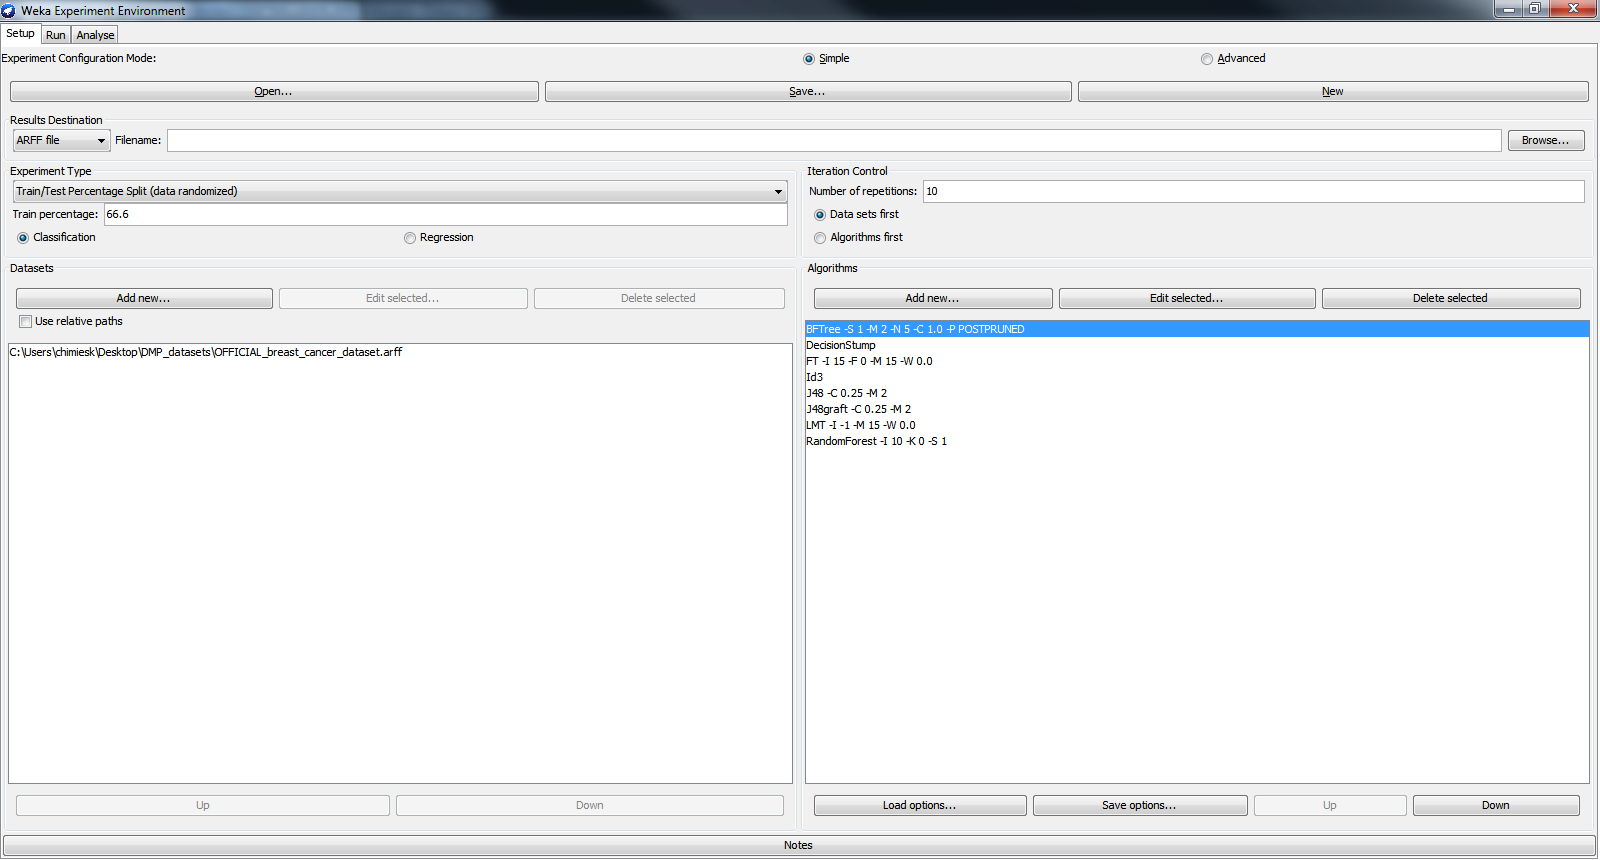Select the Setup tab

click(x=20, y=33)
